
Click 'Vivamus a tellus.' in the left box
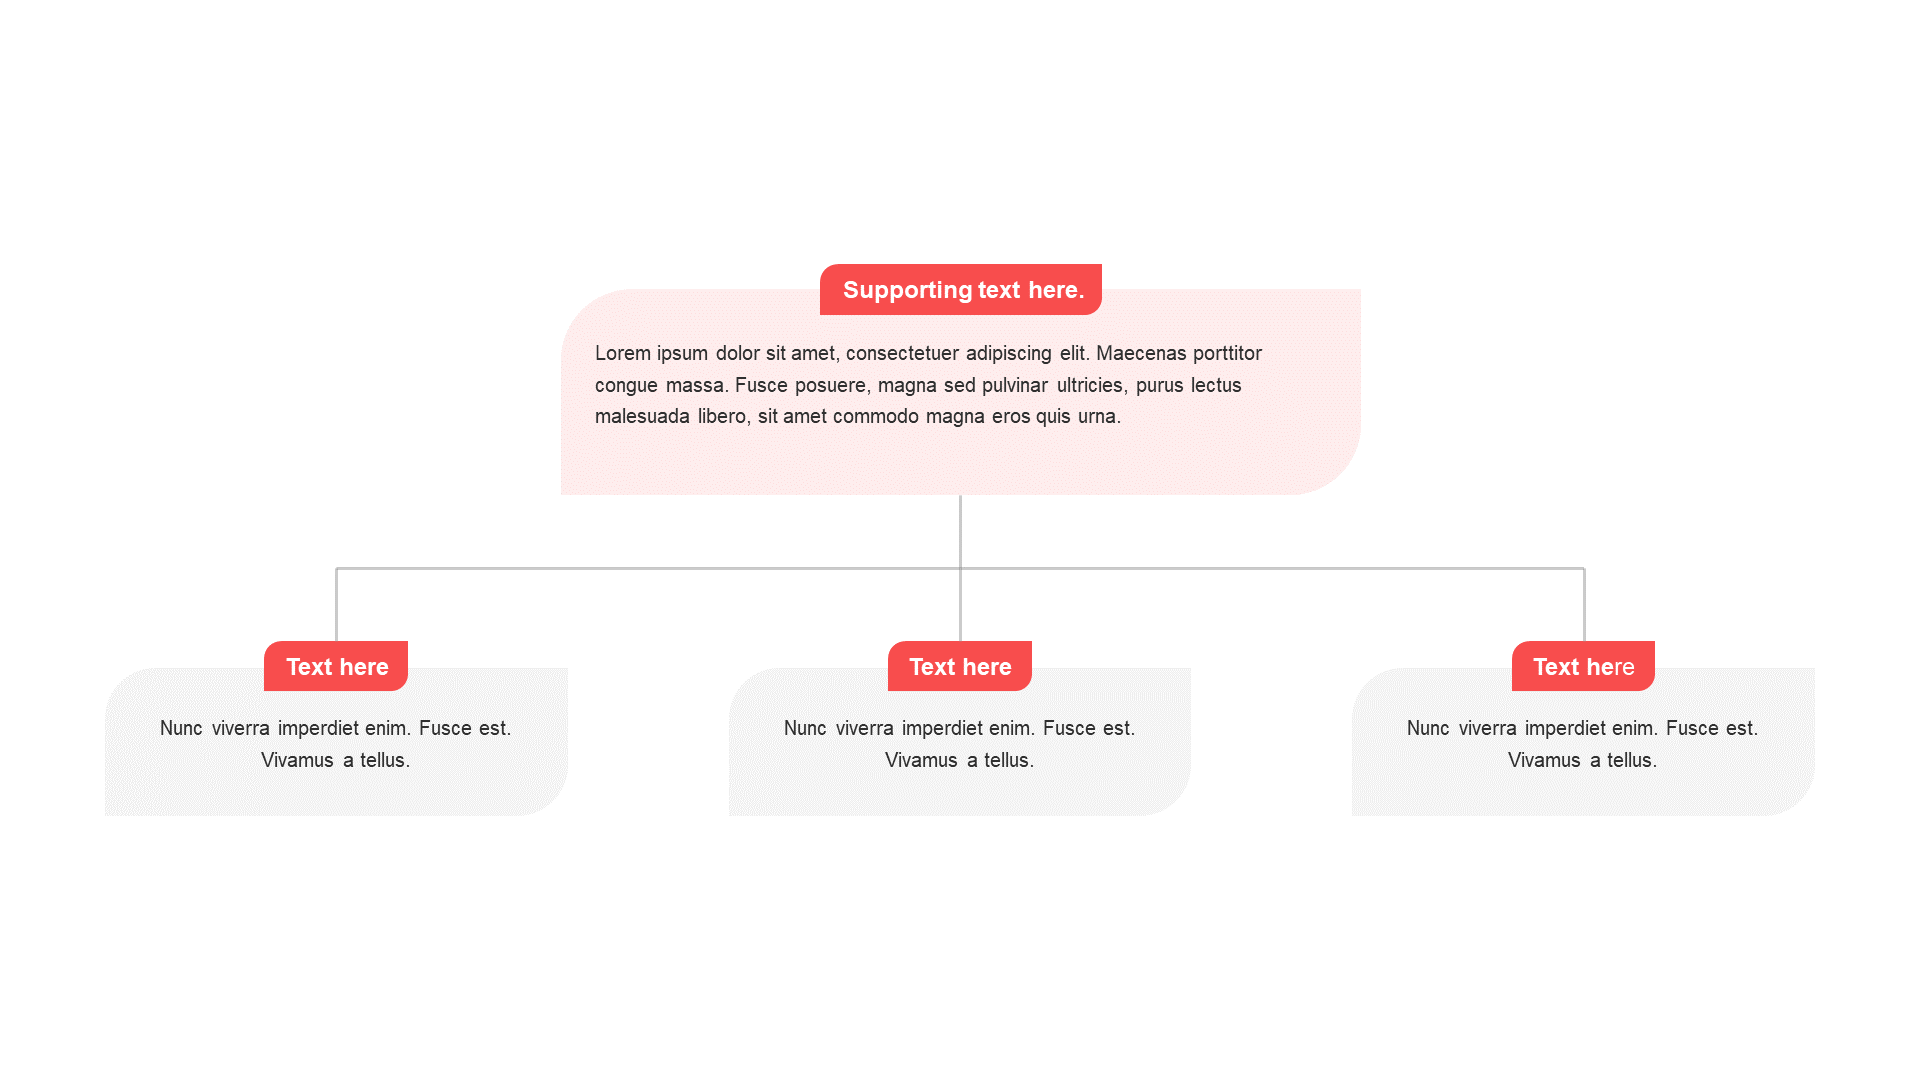(x=336, y=760)
